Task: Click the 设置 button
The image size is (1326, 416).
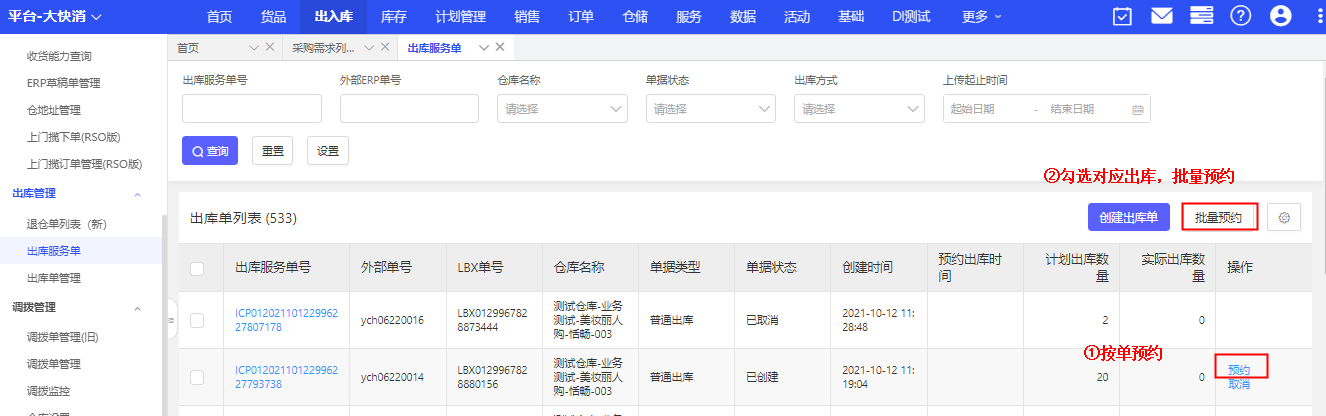Action: [x=328, y=151]
